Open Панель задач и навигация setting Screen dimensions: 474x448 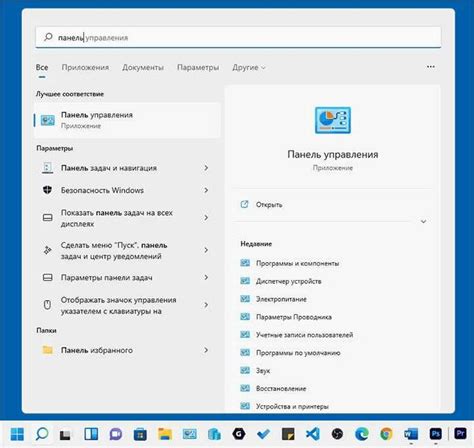[x=109, y=168]
